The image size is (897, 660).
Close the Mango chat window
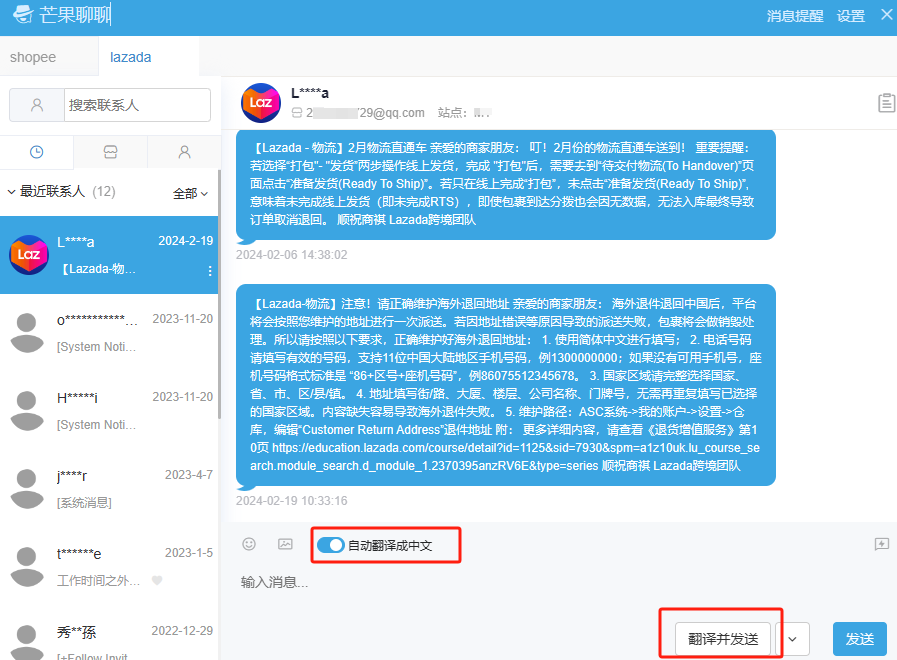pos(886,14)
